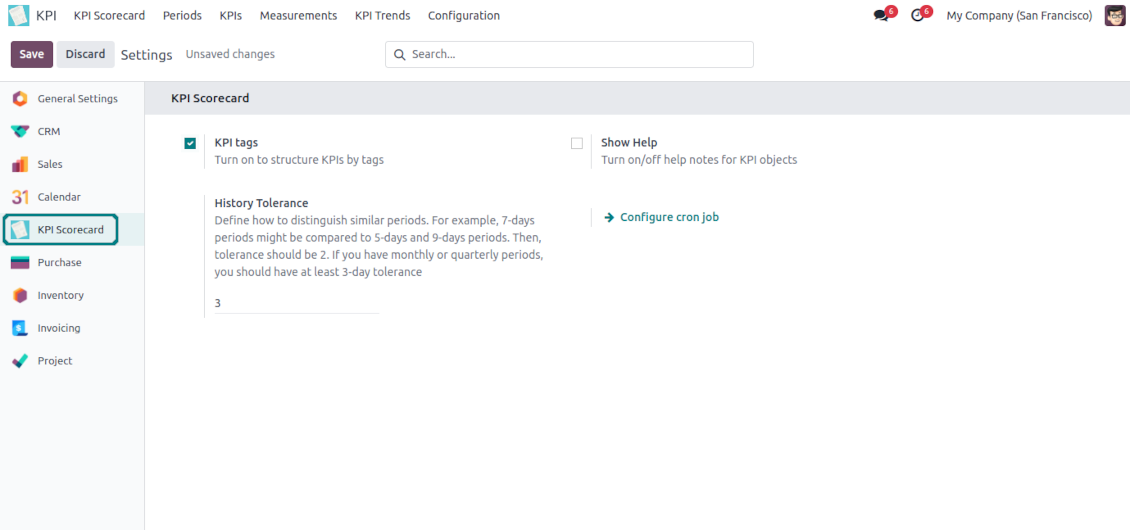Open the messages chat bubble icon

(x=881, y=16)
